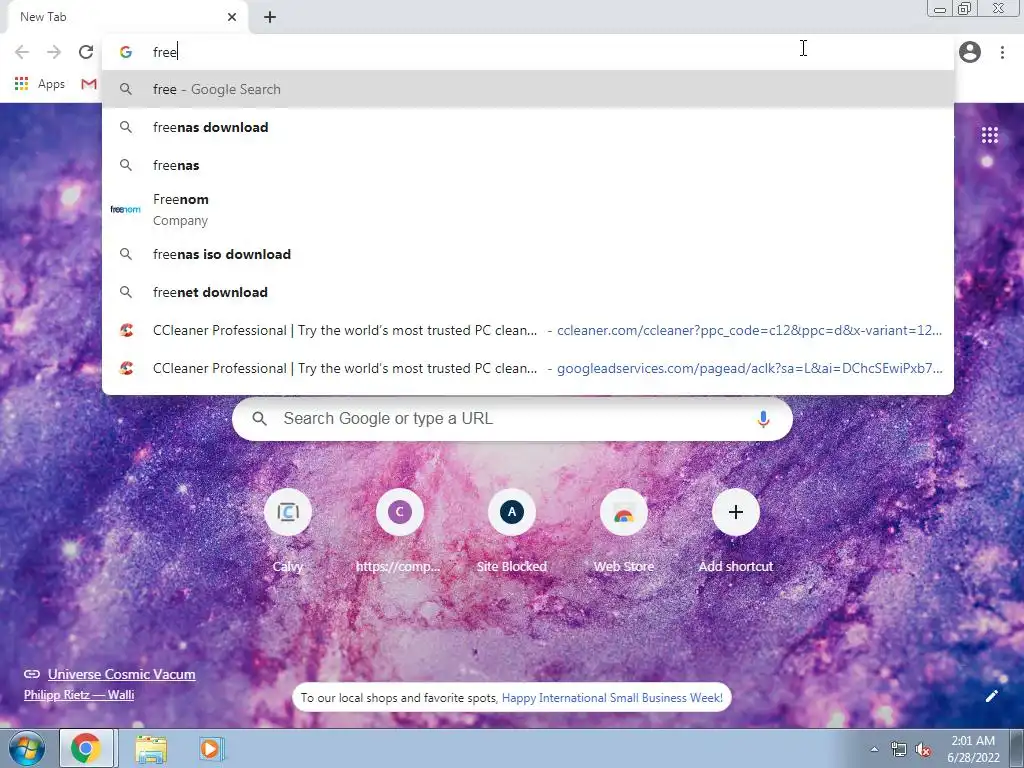
Task: Click in the address bar with text 'free'
Action: point(528,52)
